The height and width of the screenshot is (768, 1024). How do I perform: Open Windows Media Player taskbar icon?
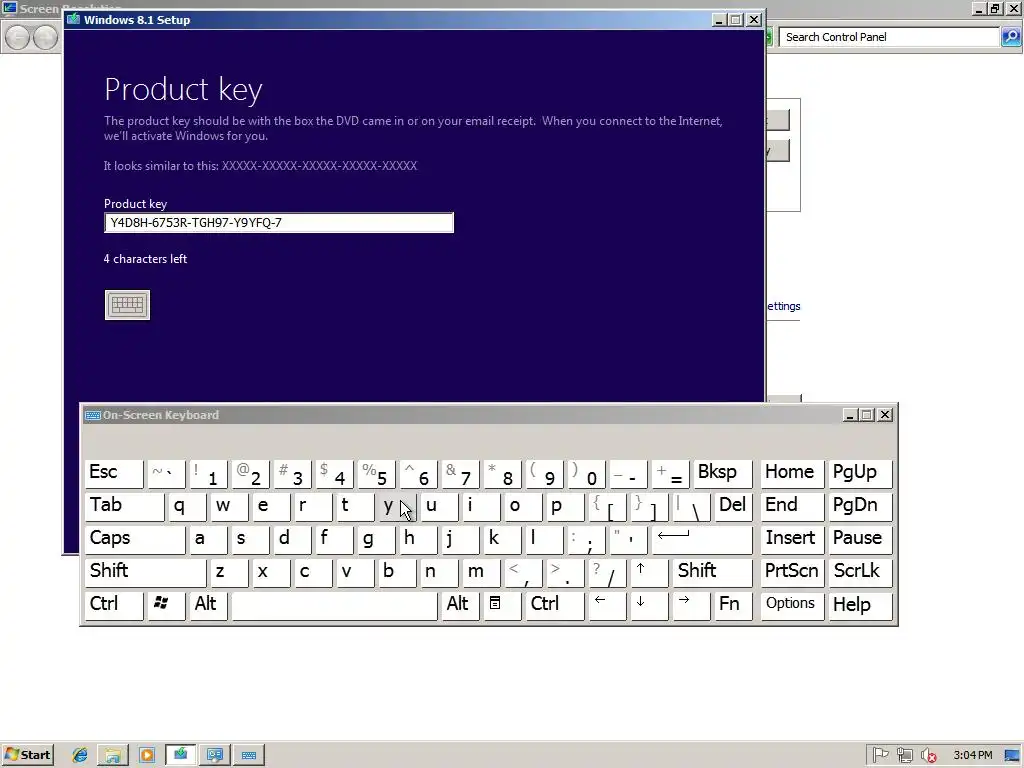[x=147, y=755]
